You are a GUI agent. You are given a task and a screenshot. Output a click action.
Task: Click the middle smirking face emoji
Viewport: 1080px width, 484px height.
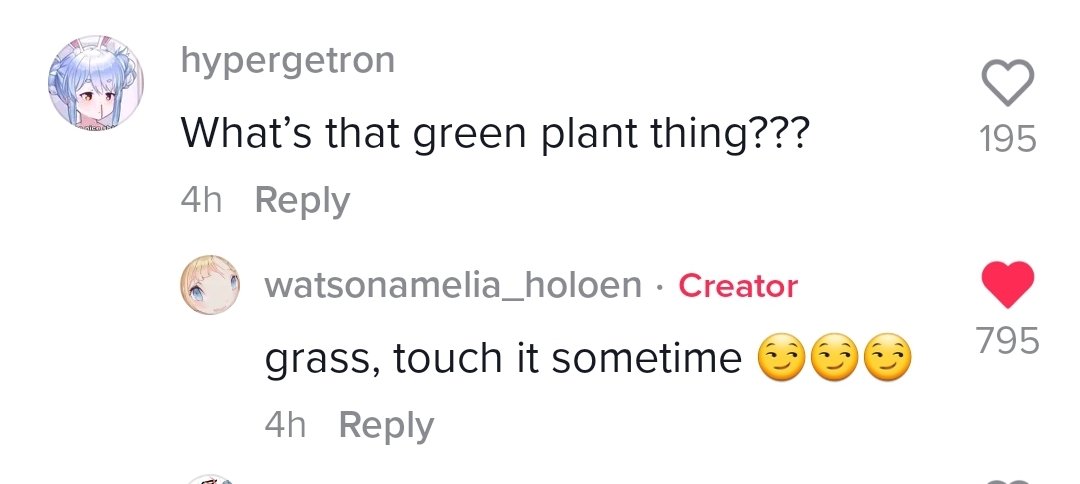tap(836, 359)
